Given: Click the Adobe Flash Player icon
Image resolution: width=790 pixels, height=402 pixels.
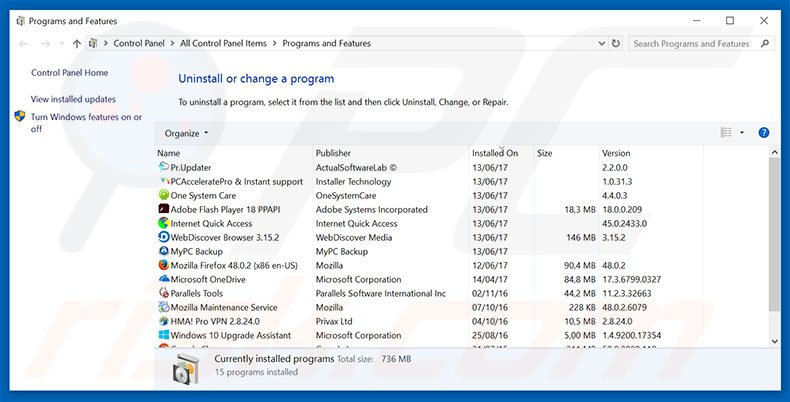Looking at the screenshot, I should 164,209.
